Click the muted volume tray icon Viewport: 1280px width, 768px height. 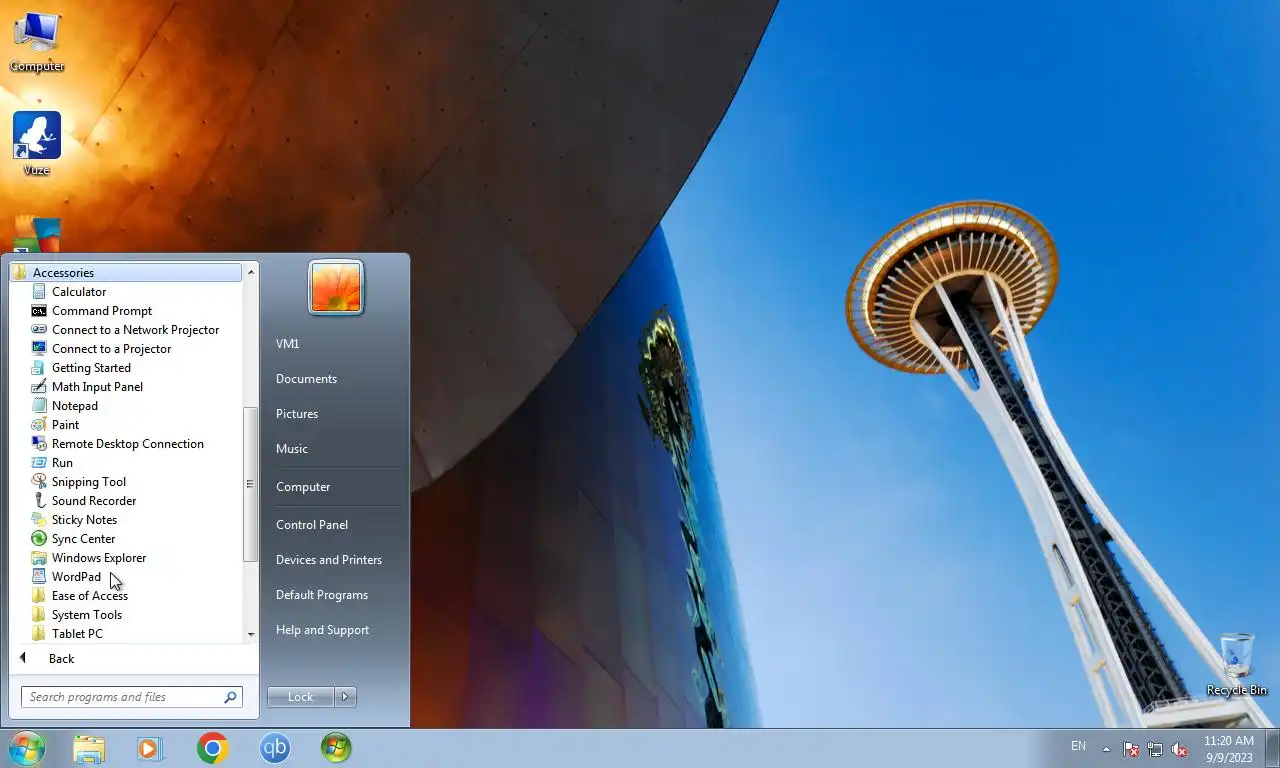pos(1179,749)
